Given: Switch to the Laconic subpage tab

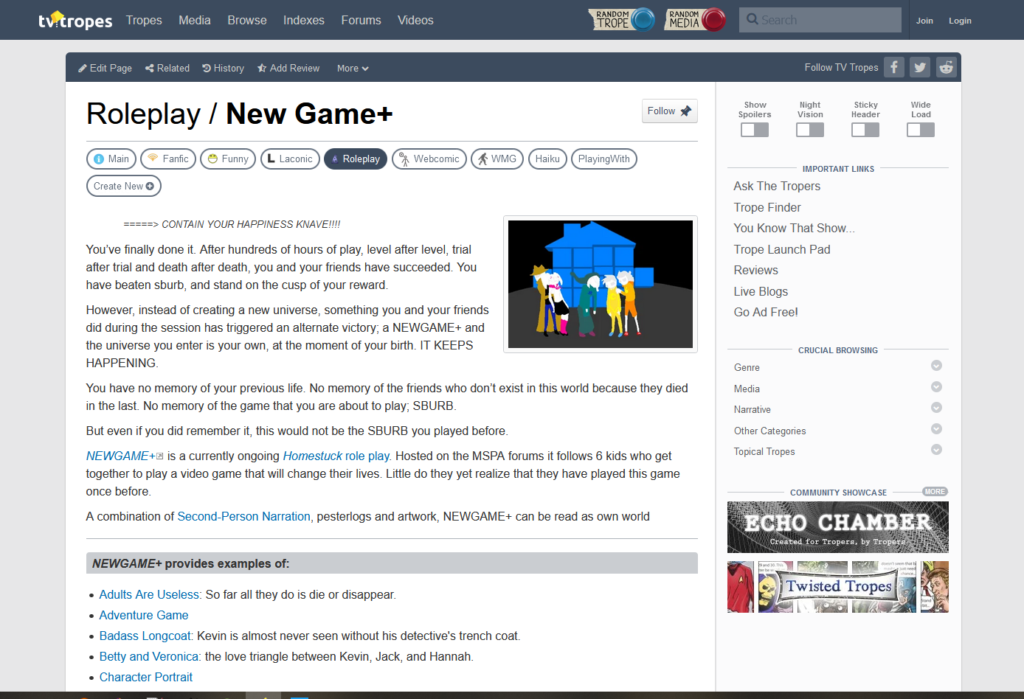Looking at the screenshot, I should coord(290,159).
